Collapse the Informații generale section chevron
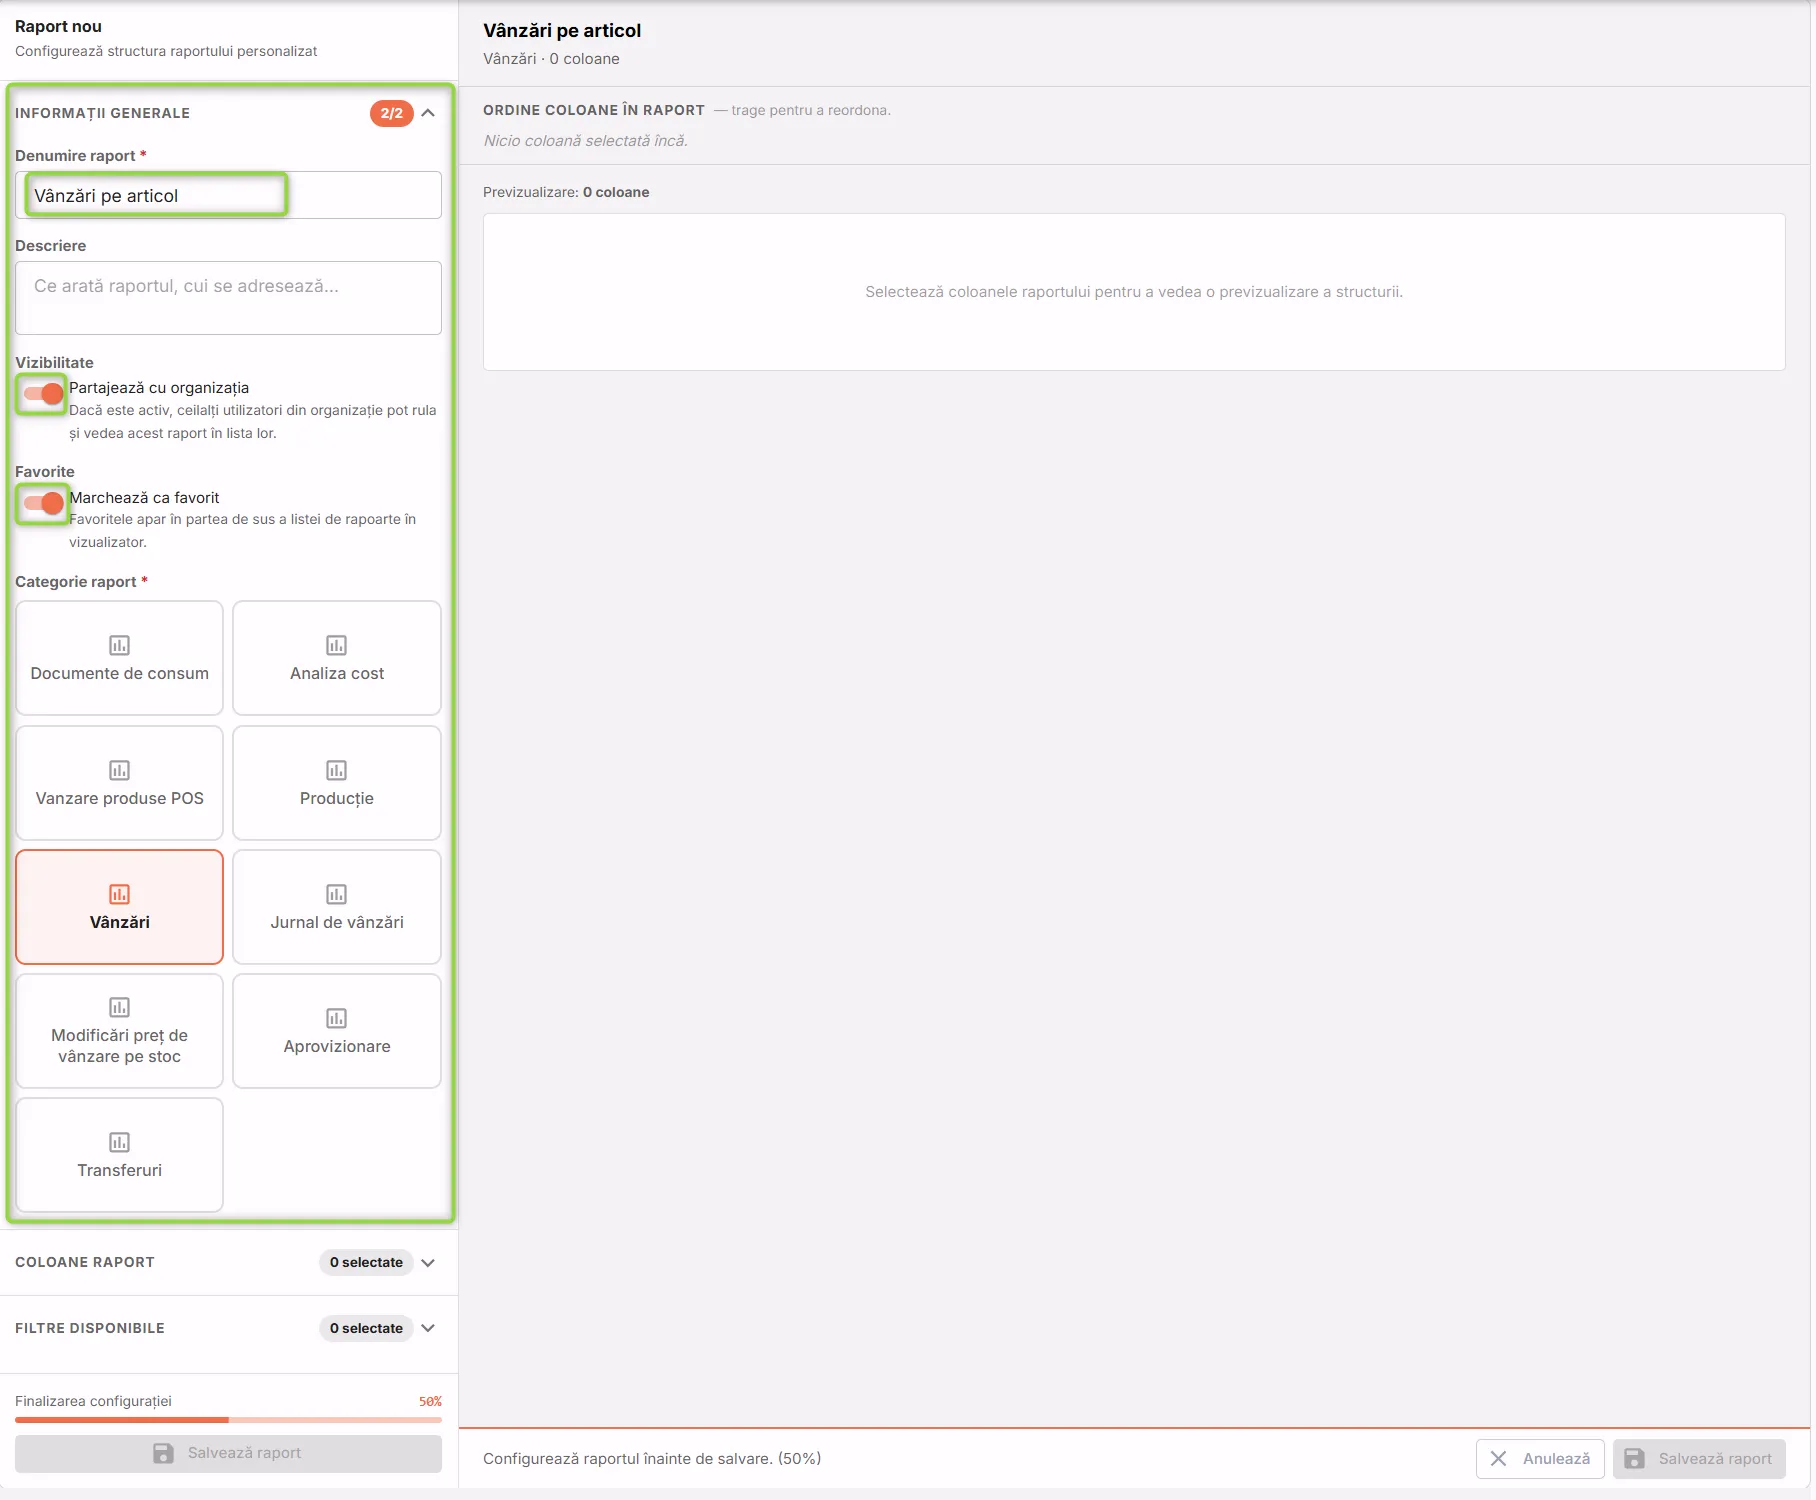 pyautogui.click(x=428, y=113)
